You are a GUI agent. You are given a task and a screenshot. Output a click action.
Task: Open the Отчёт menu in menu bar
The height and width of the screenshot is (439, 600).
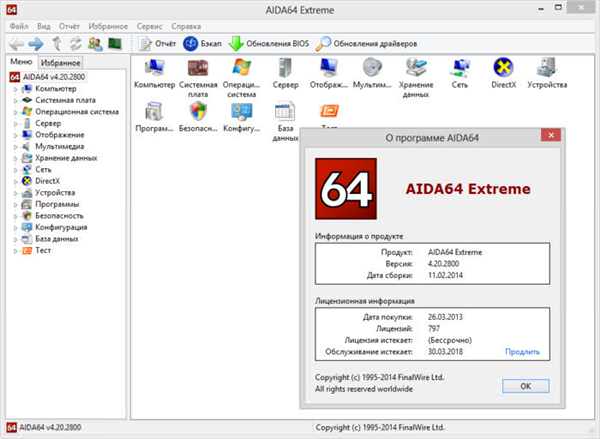click(69, 26)
